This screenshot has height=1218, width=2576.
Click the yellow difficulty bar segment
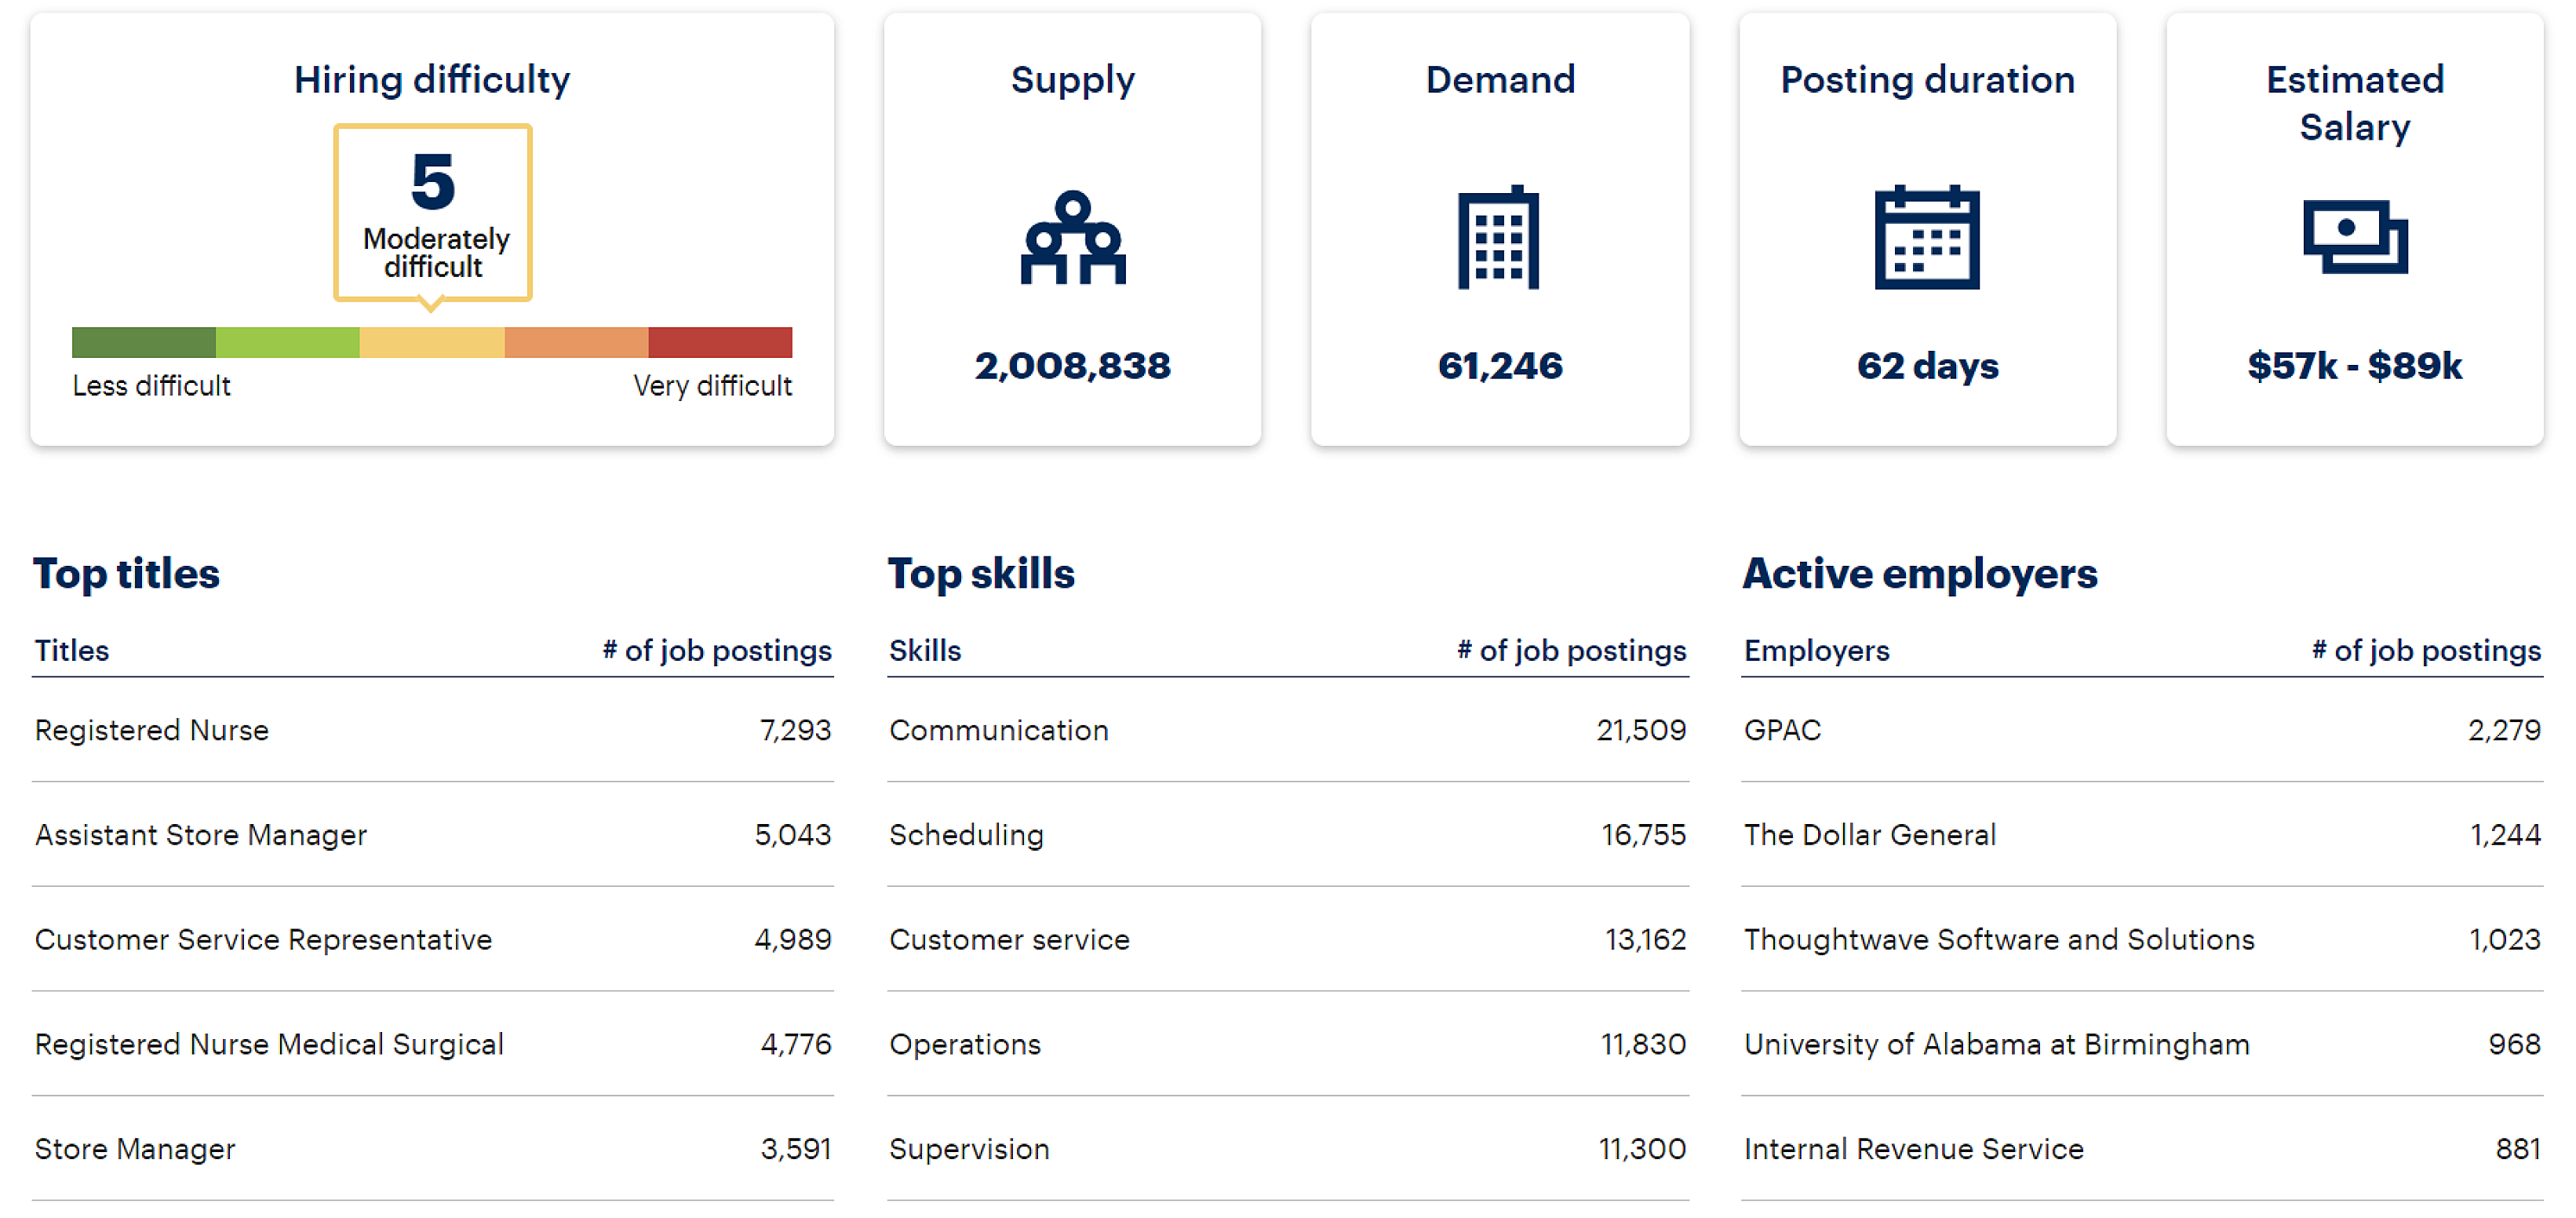431,342
